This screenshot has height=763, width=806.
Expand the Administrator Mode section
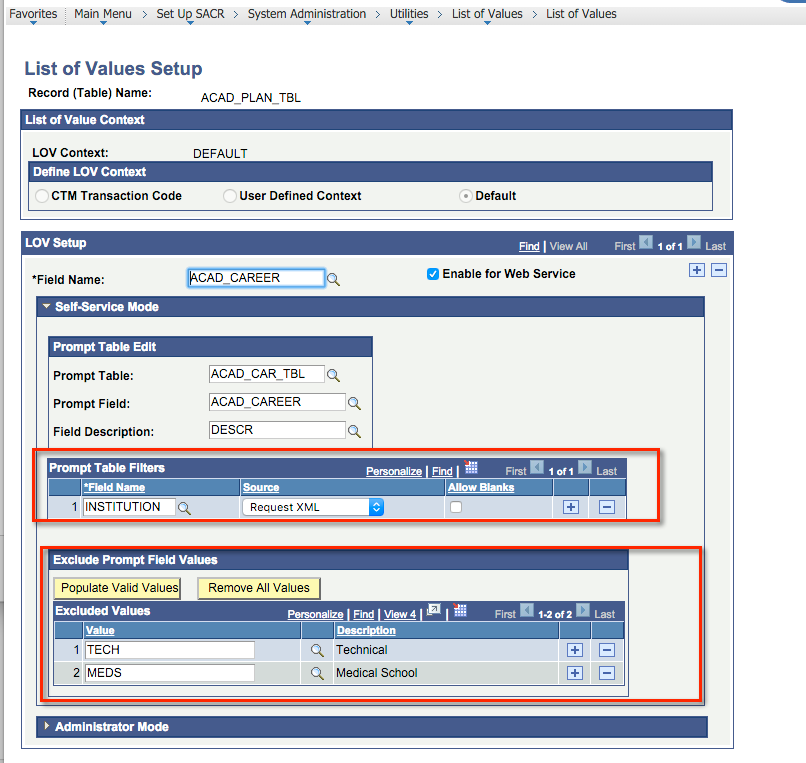point(46,727)
